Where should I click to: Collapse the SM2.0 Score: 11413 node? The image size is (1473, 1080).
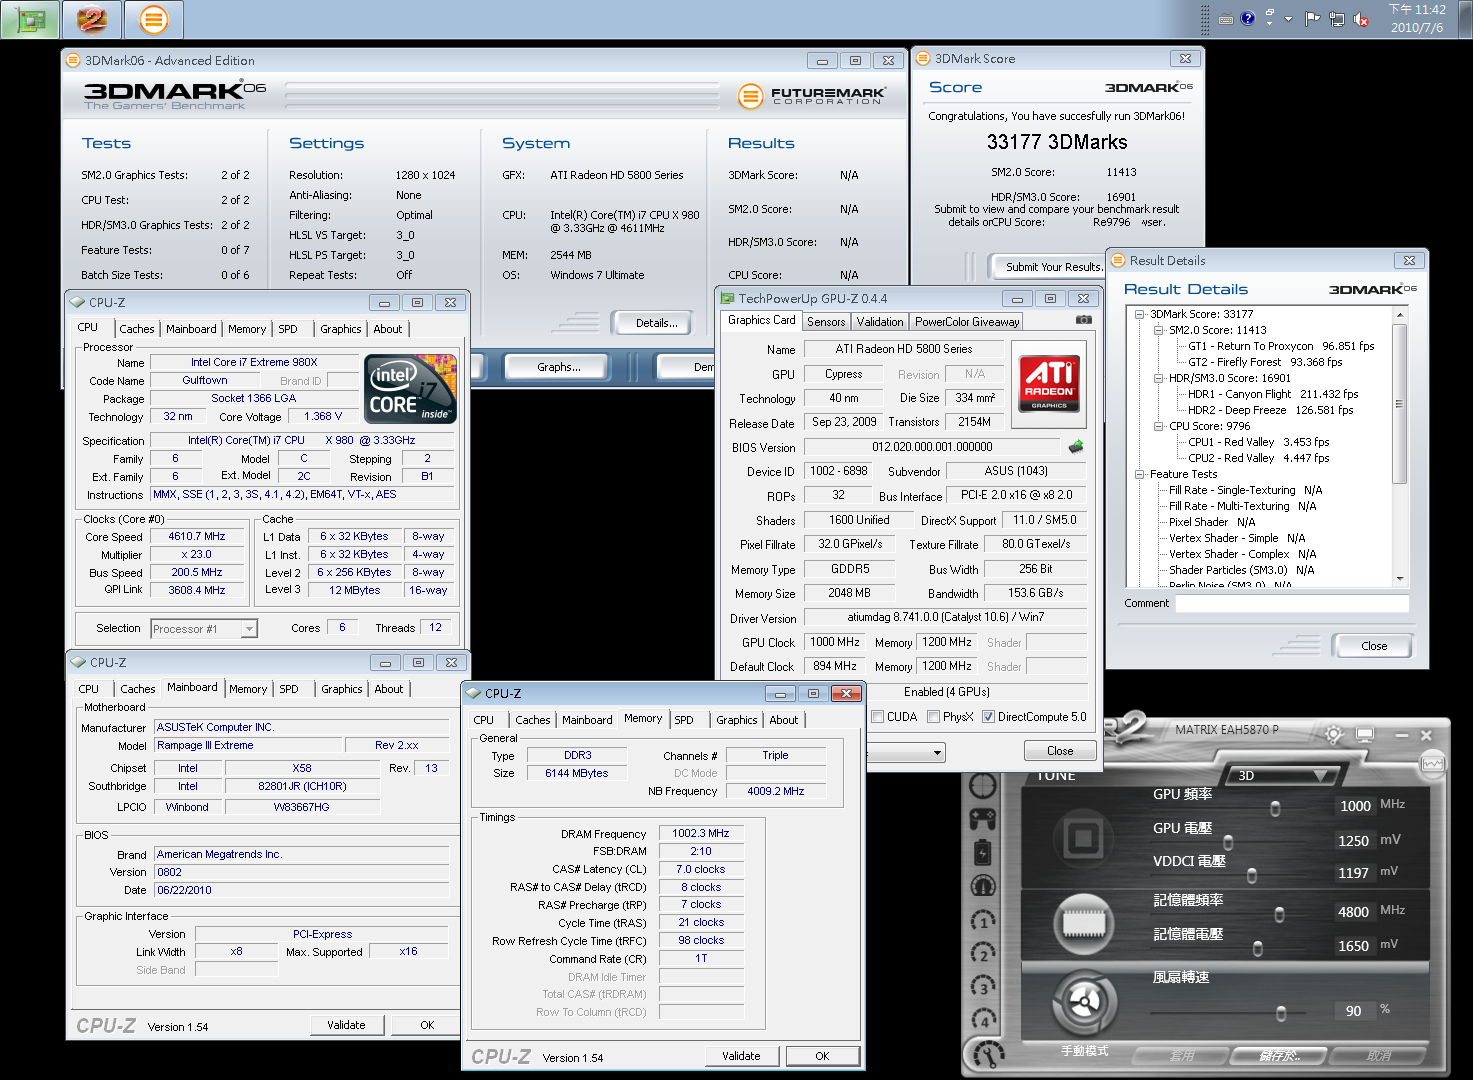[1159, 330]
